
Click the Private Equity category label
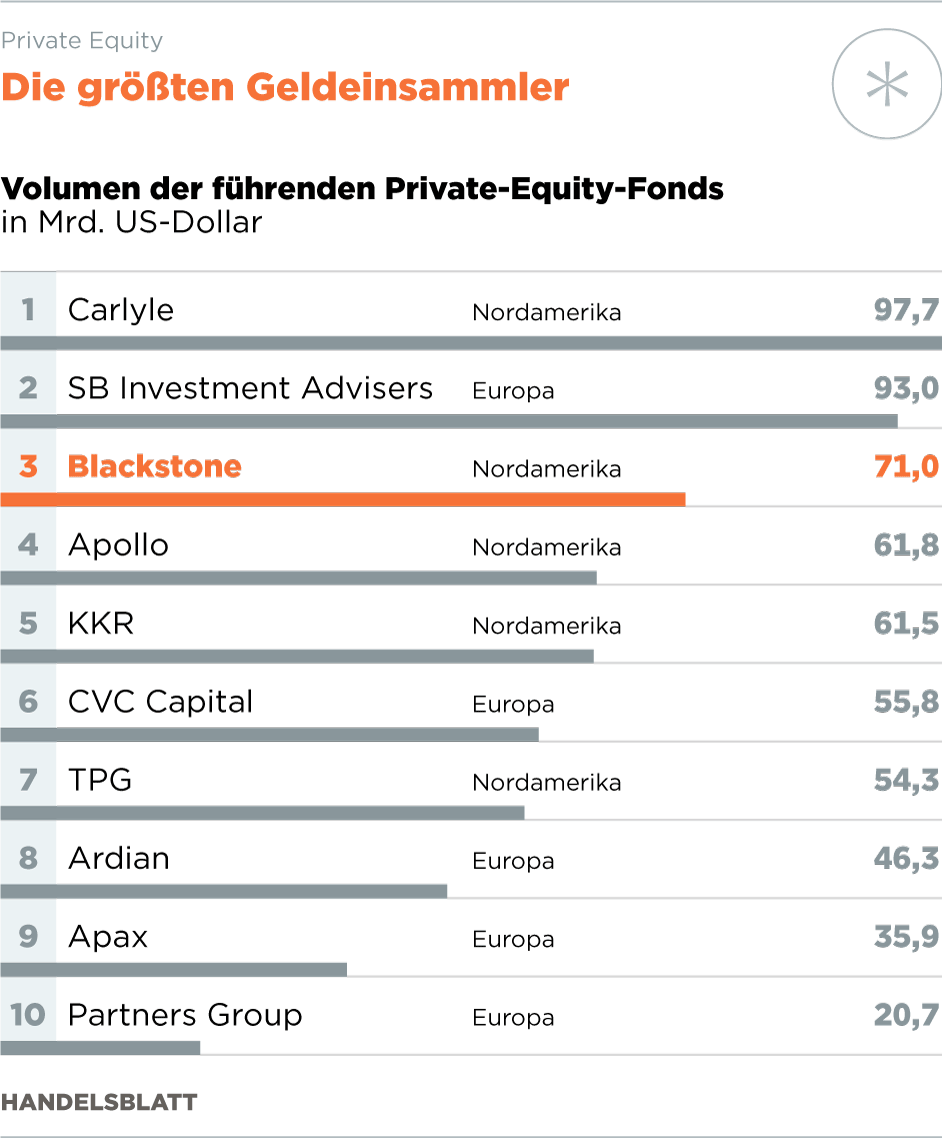click(x=82, y=41)
